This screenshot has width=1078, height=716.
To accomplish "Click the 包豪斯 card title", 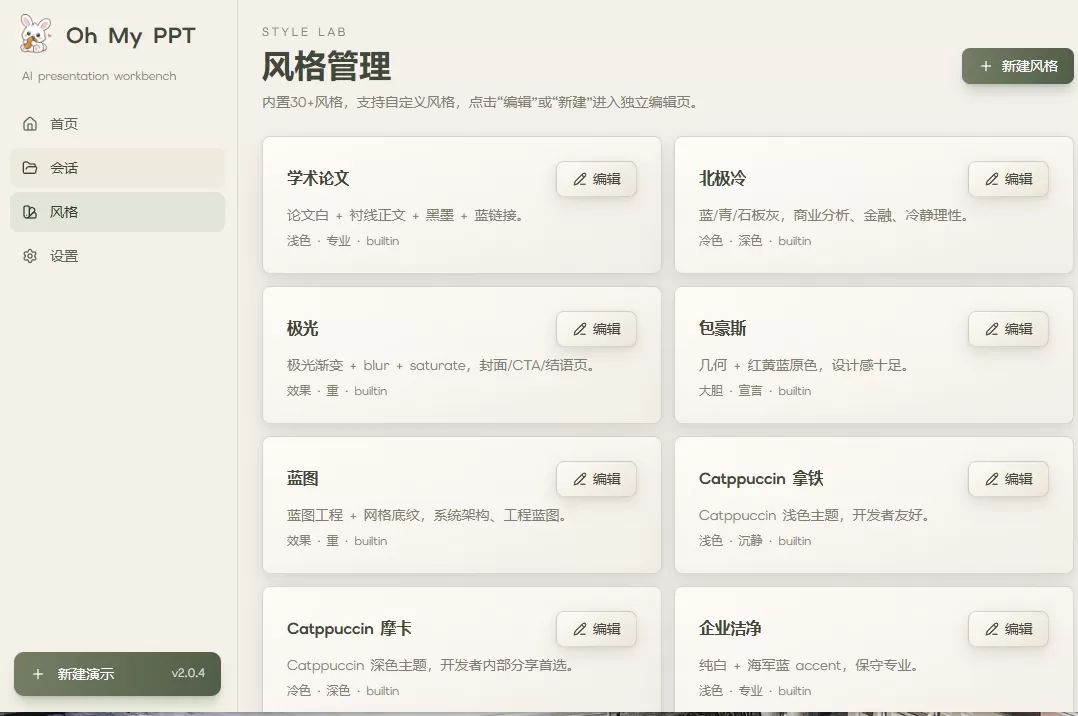I will (723, 328).
